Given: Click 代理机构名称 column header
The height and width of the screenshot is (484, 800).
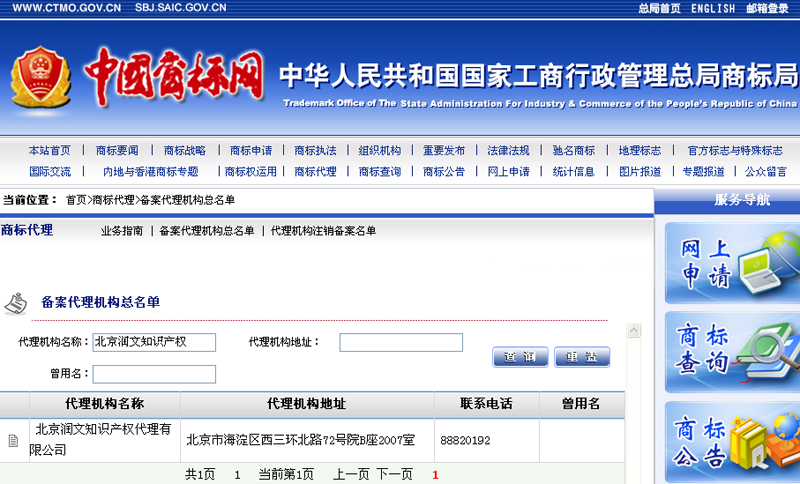Looking at the screenshot, I should 105,404.
